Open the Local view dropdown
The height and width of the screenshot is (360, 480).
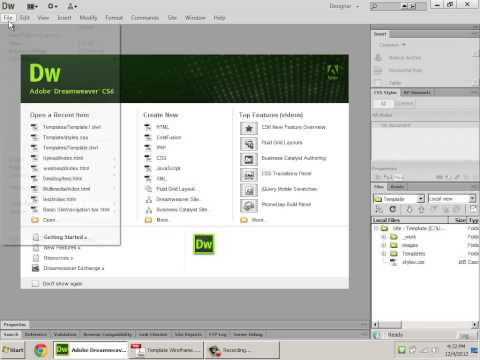472,199
